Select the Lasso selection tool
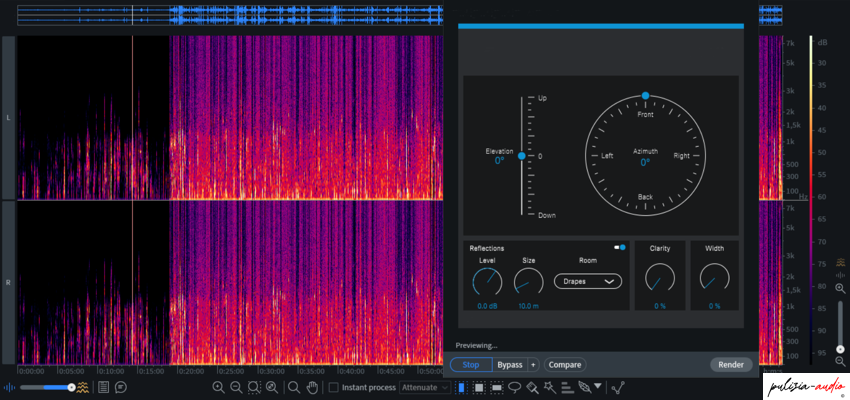 pos(514,388)
